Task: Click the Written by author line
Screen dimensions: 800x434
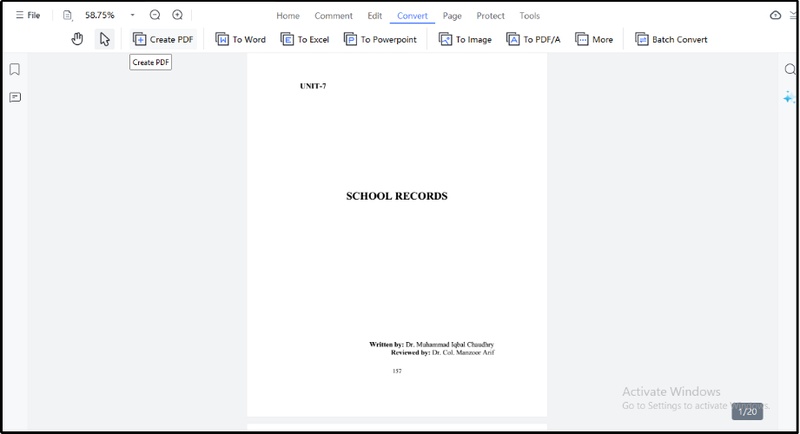Action: point(432,344)
